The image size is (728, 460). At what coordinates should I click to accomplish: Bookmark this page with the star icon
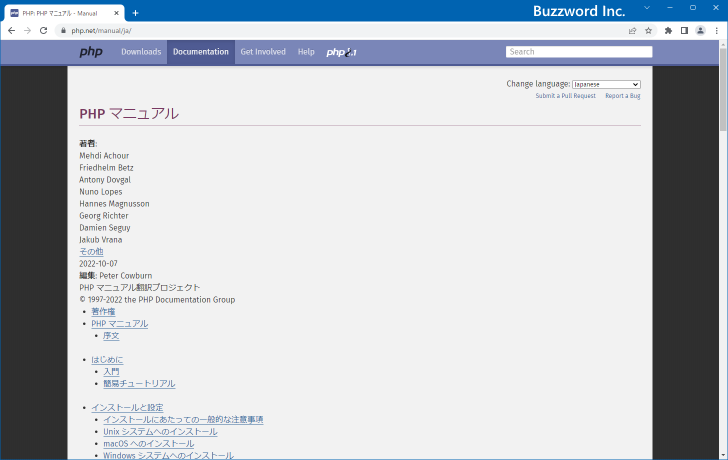click(649, 31)
